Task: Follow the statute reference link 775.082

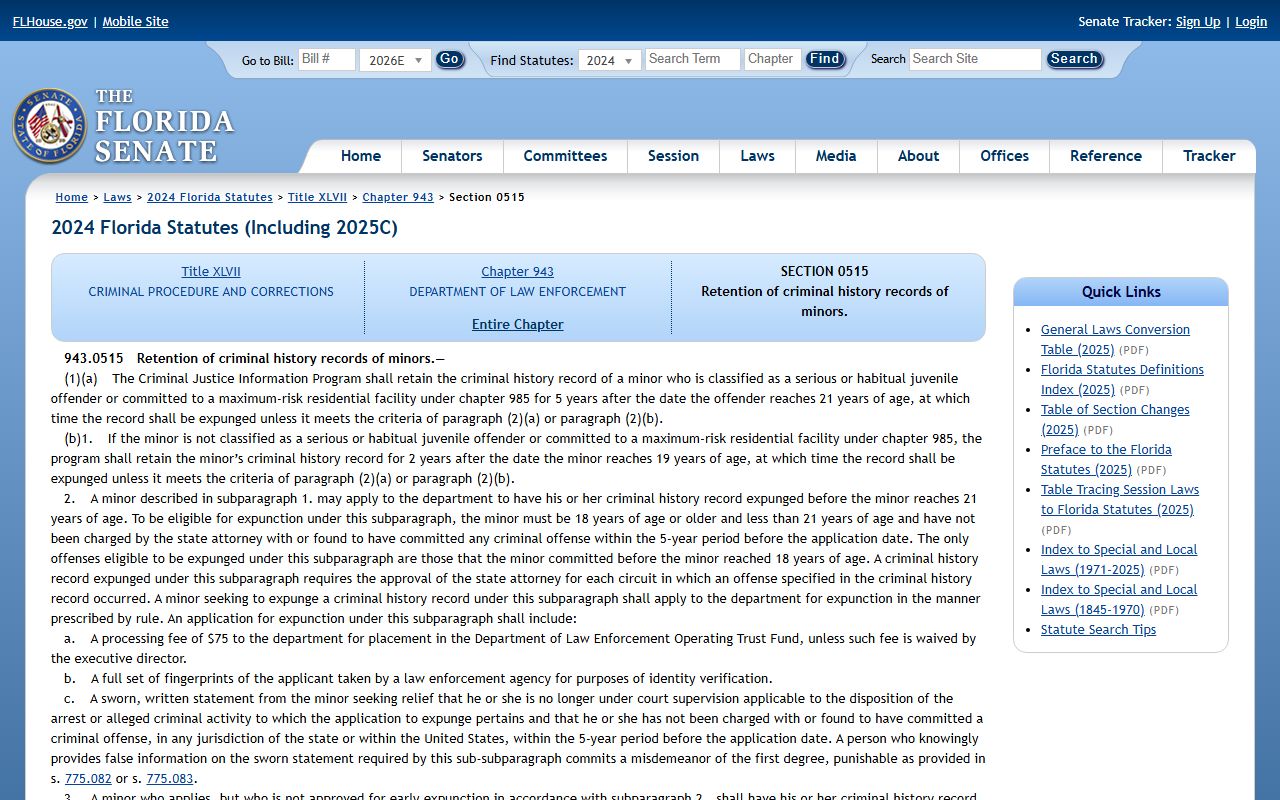Action: point(88,778)
